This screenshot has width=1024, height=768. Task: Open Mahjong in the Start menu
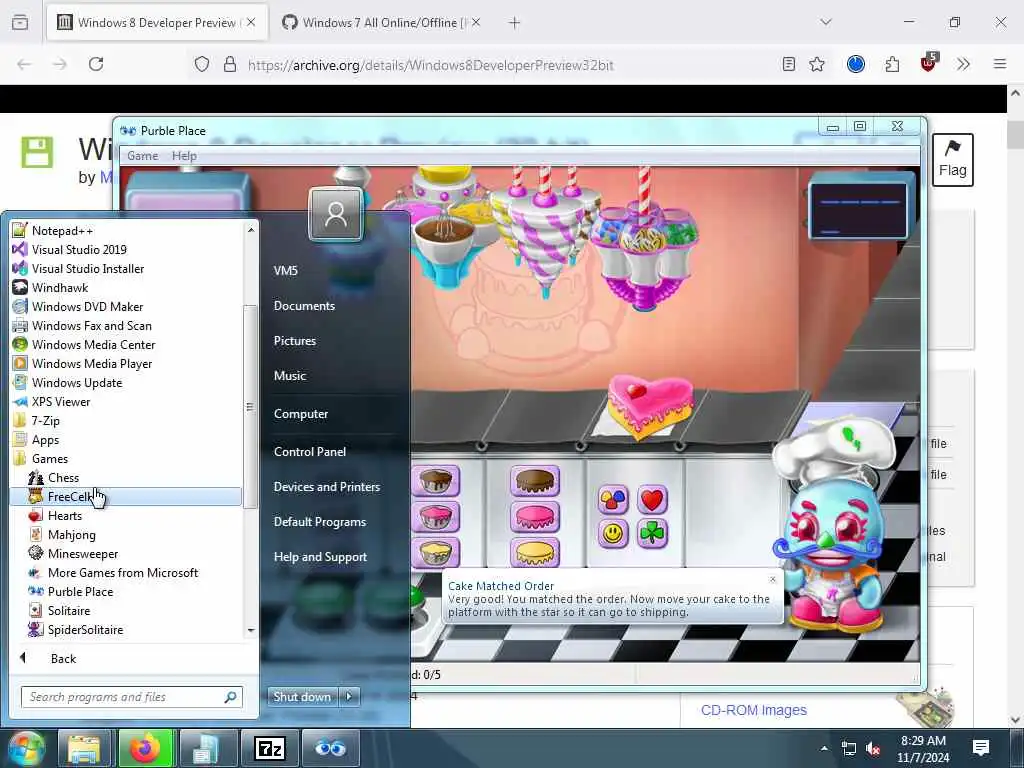click(x=125, y=534)
